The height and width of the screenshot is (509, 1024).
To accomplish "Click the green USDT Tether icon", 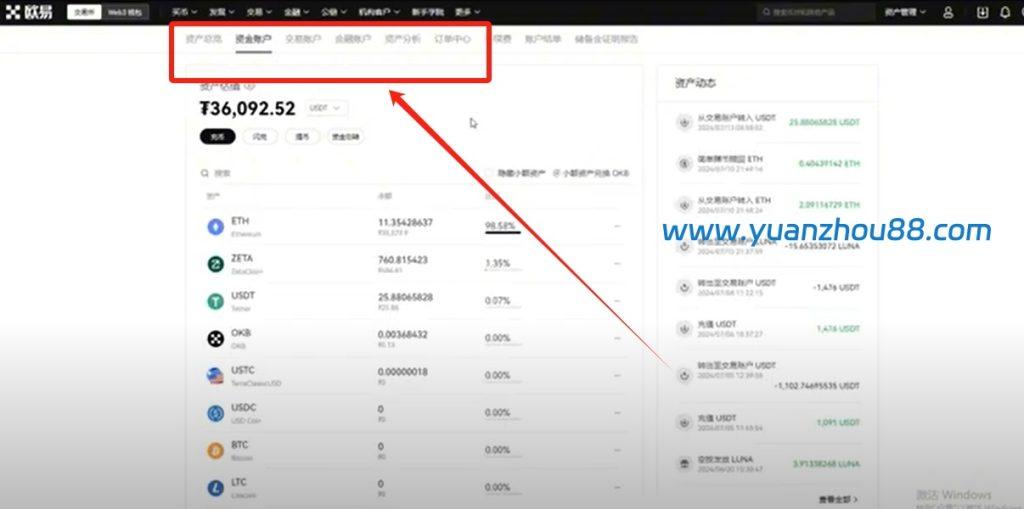I will click(215, 301).
